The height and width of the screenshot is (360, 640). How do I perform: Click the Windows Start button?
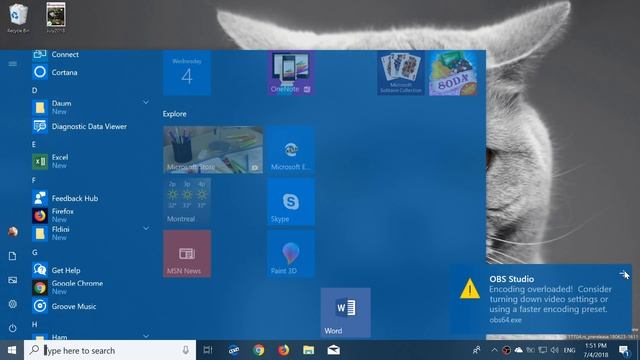[12, 350]
